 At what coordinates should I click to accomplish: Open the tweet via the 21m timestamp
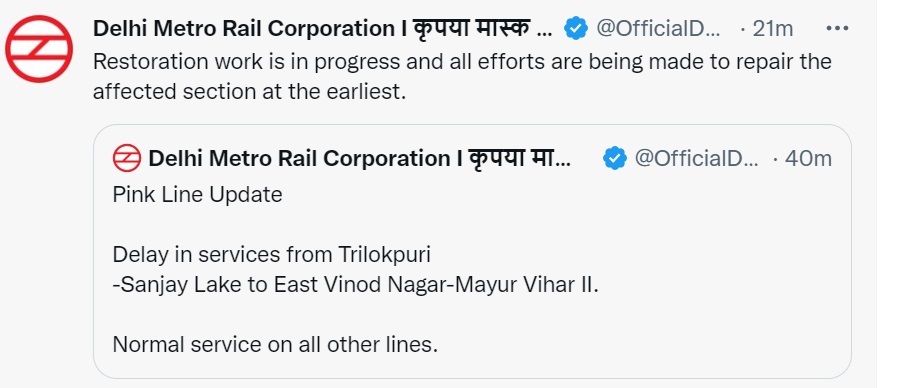[772, 28]
